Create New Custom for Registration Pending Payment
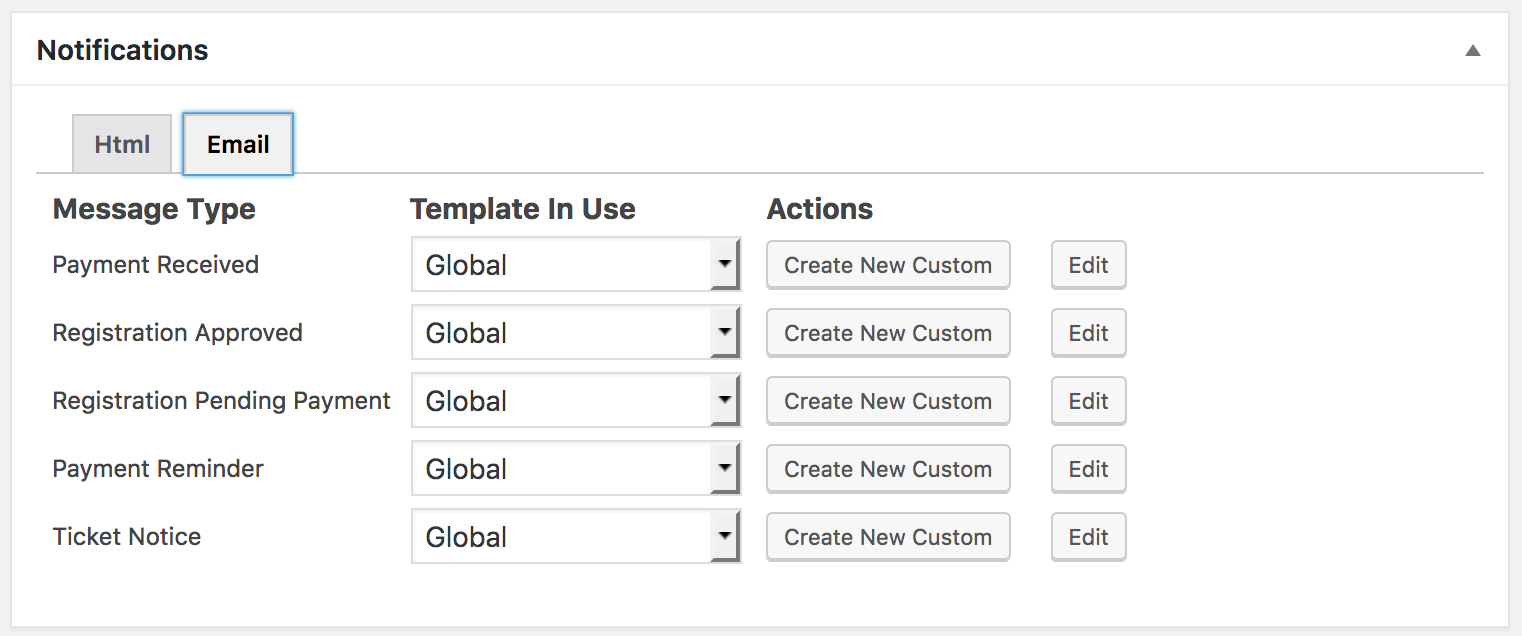 pyautogui.click(x=888, y=401)
